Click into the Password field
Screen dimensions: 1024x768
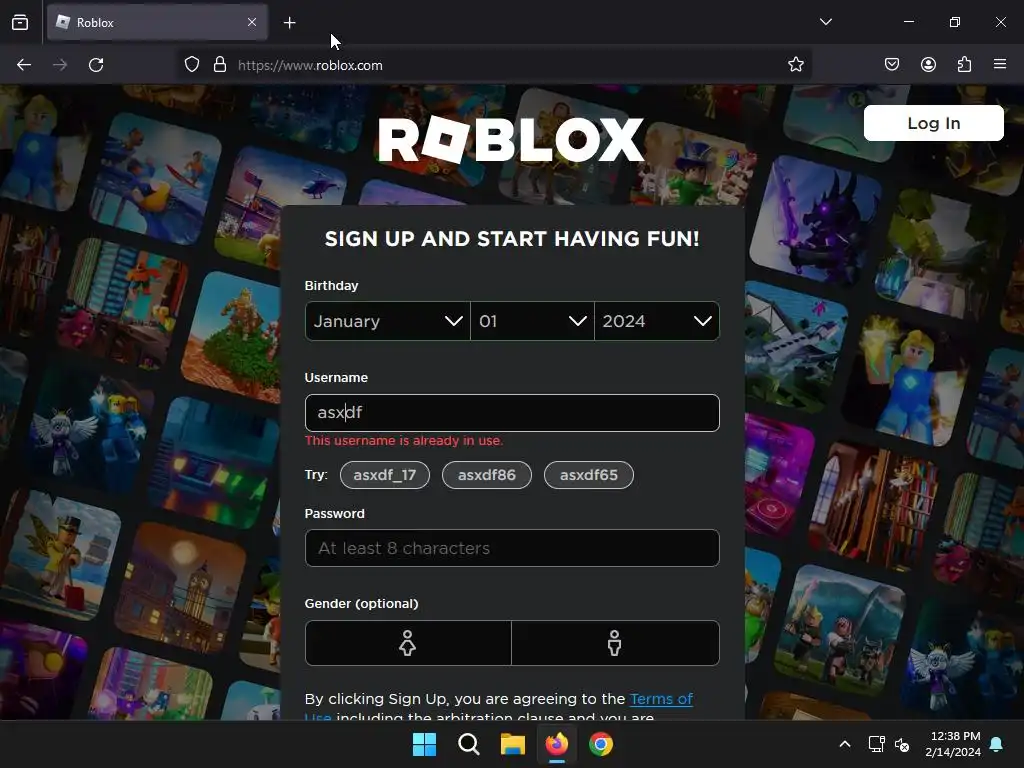(512, 548)
